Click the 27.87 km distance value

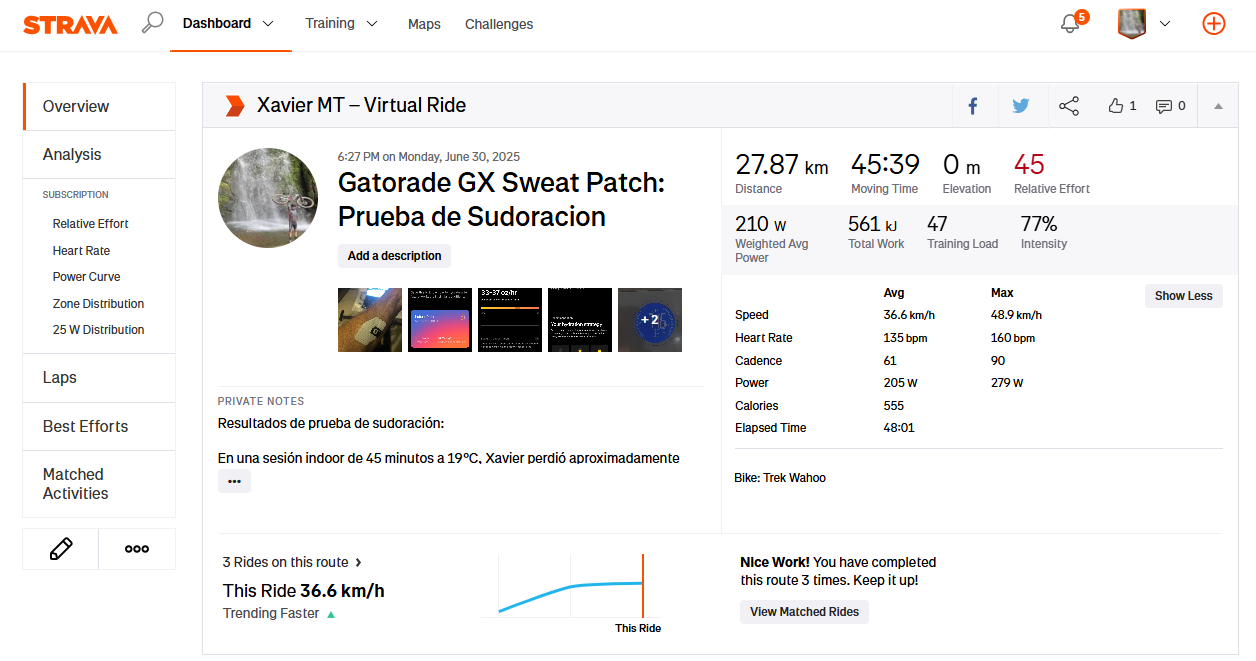point(782,165)
